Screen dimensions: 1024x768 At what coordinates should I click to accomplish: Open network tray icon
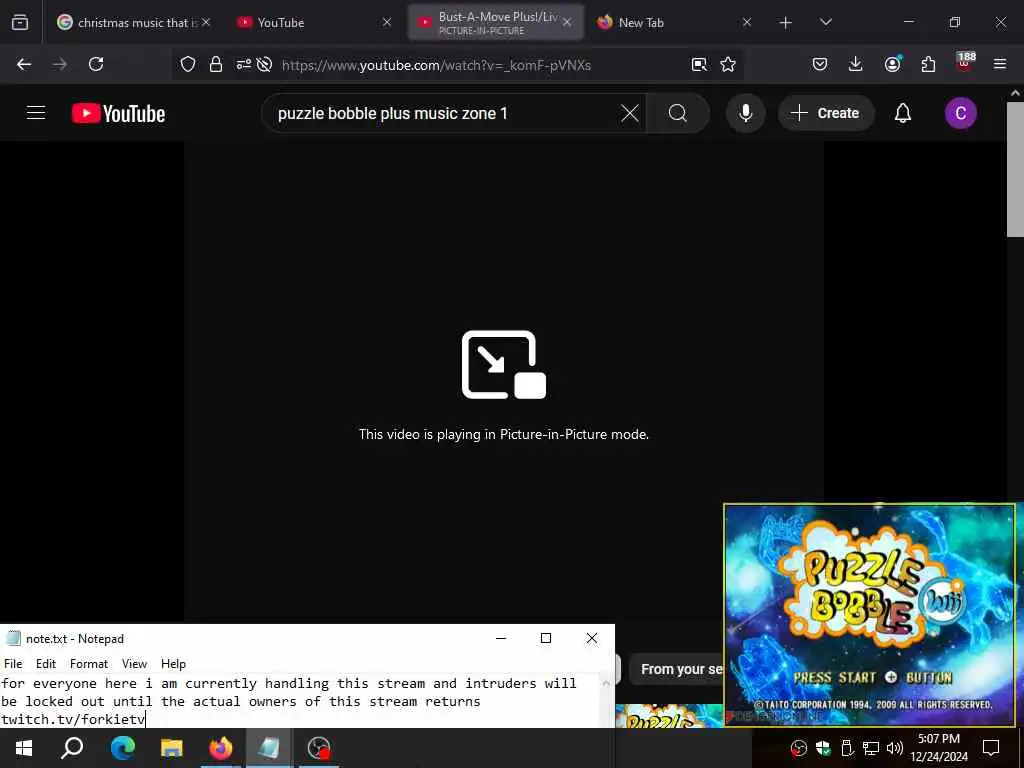pyautogui.click(x=871, y=748)
